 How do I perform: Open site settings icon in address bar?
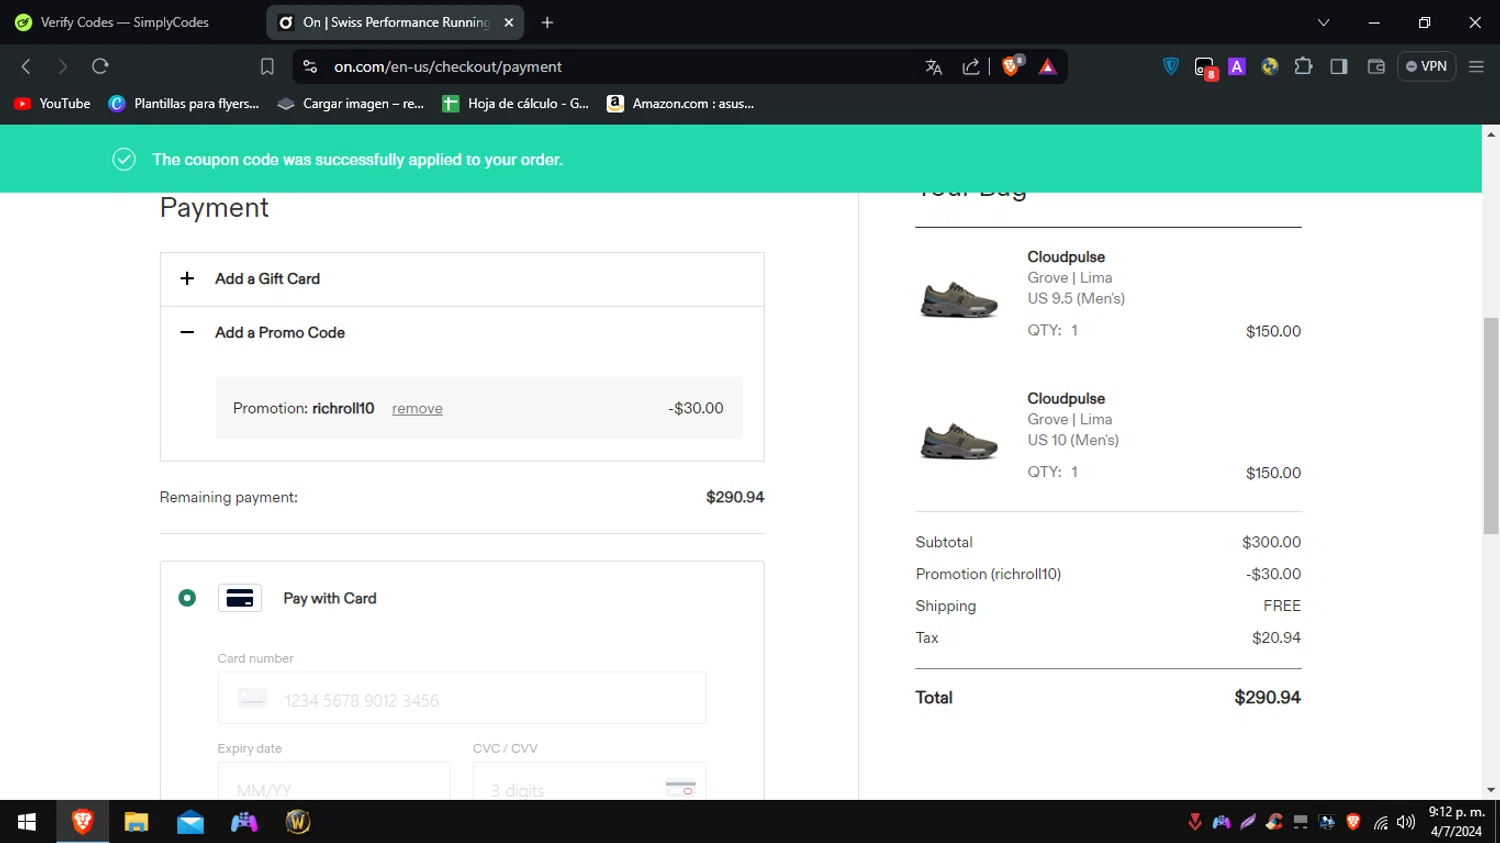pyautogui.click(x=310, y=66)
